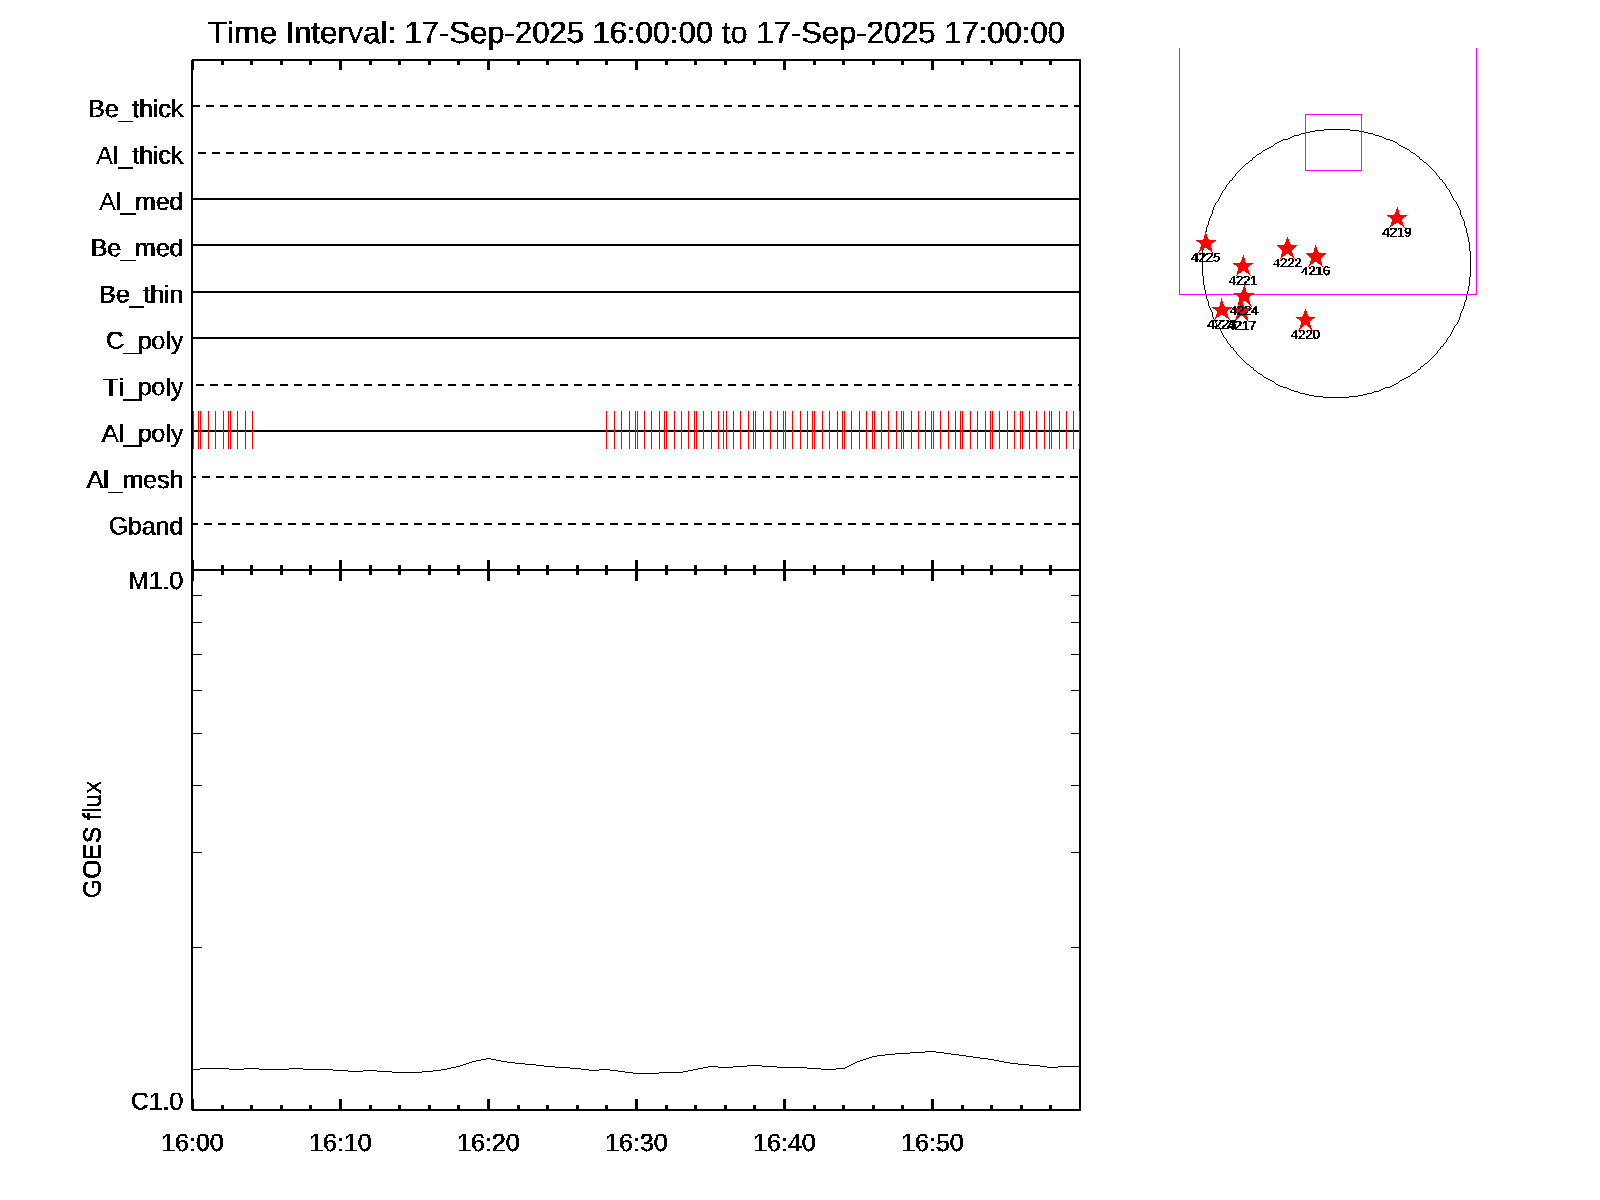Click the star for active region 4221
Image resolution: width=1600 pixels, height=1200 pixels.
1243,266
